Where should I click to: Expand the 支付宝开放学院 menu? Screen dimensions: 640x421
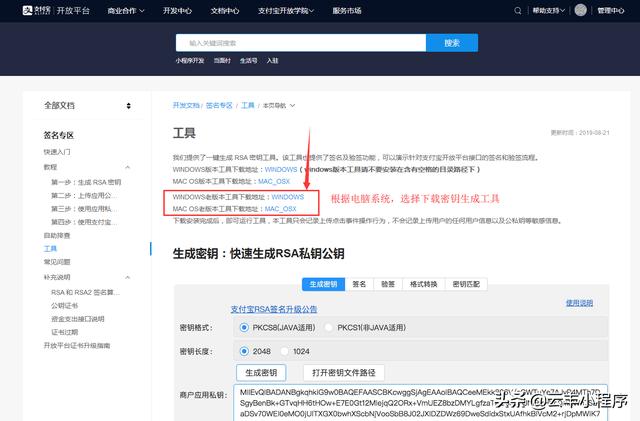coord(286,11)
